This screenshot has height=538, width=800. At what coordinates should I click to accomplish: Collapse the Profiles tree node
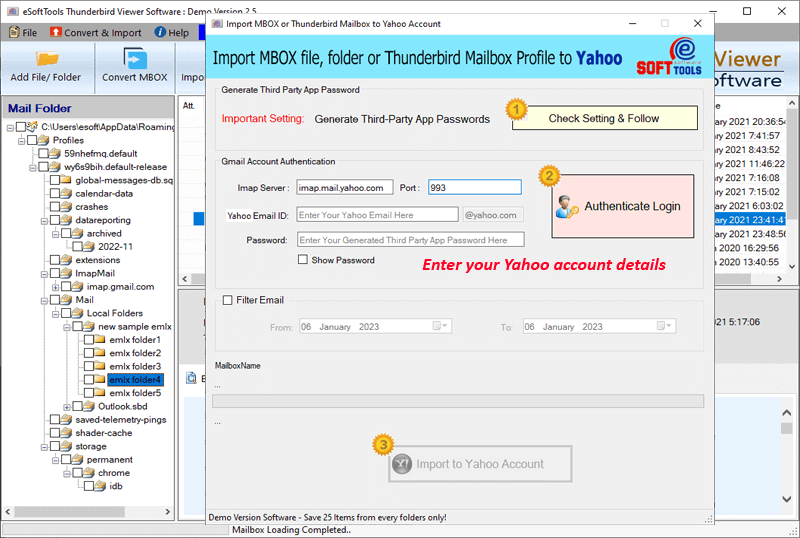(x=21, y=140)
